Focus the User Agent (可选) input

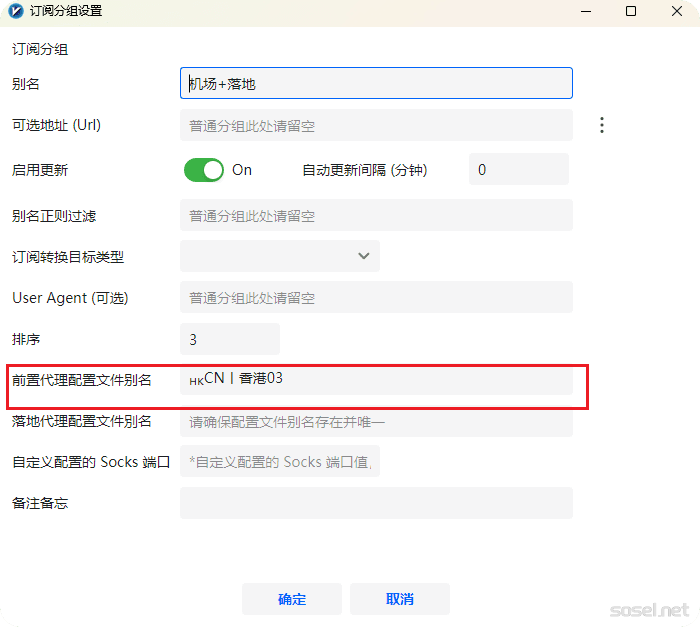[376, 298]
